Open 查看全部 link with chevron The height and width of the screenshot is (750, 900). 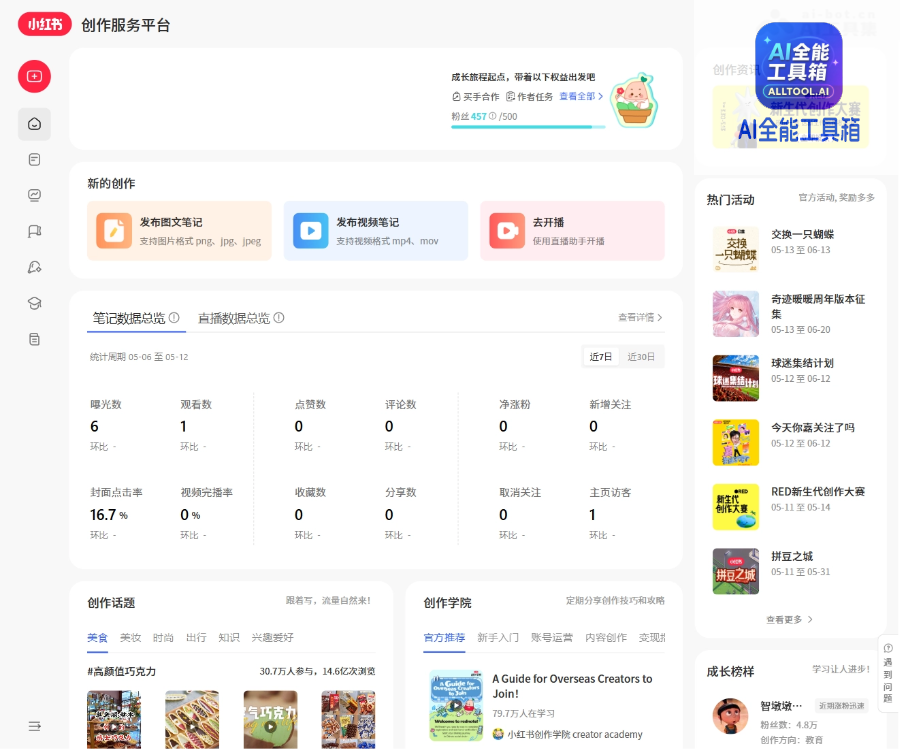[581, 96]
